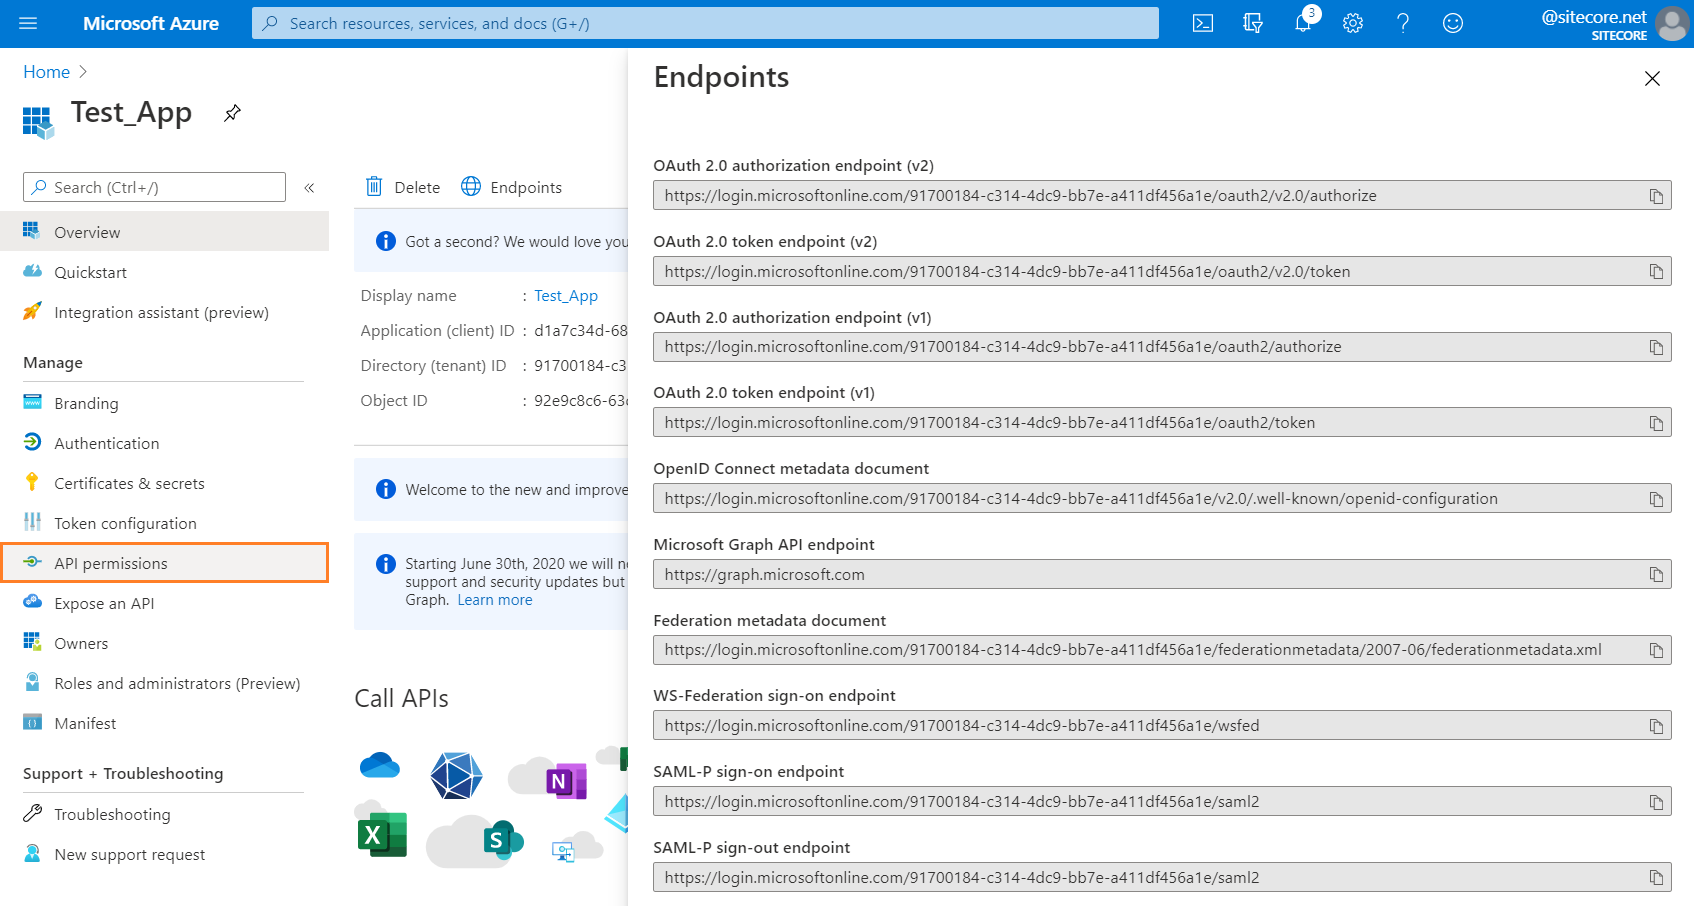Screen dimensions: 1694x906
Task: Copy the SAML-P sign-on endpoint
Action: pos(1656,802)
